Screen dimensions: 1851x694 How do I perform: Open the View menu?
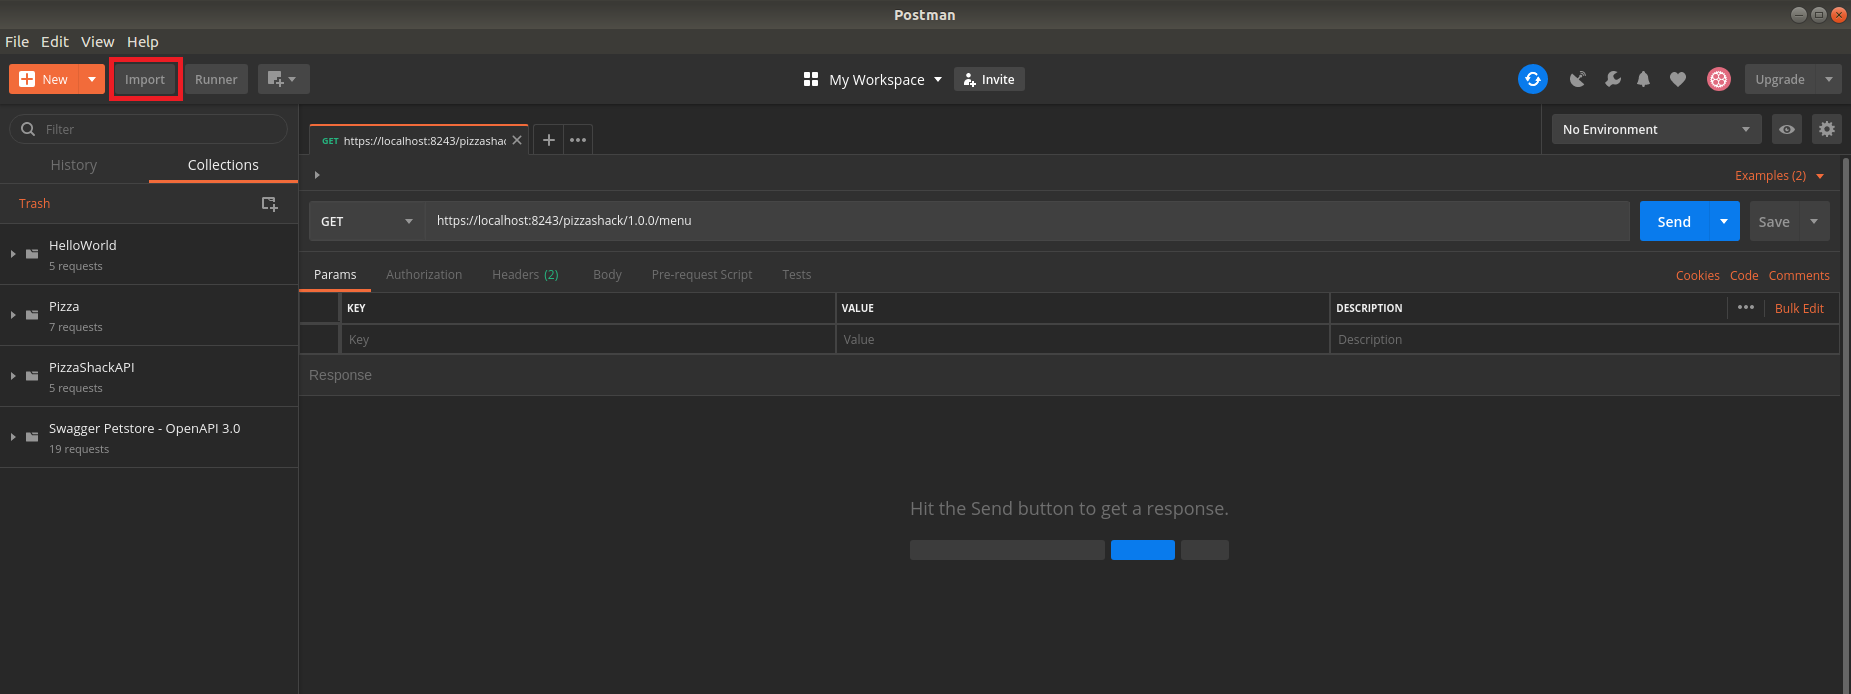click(x=97, y=41)
